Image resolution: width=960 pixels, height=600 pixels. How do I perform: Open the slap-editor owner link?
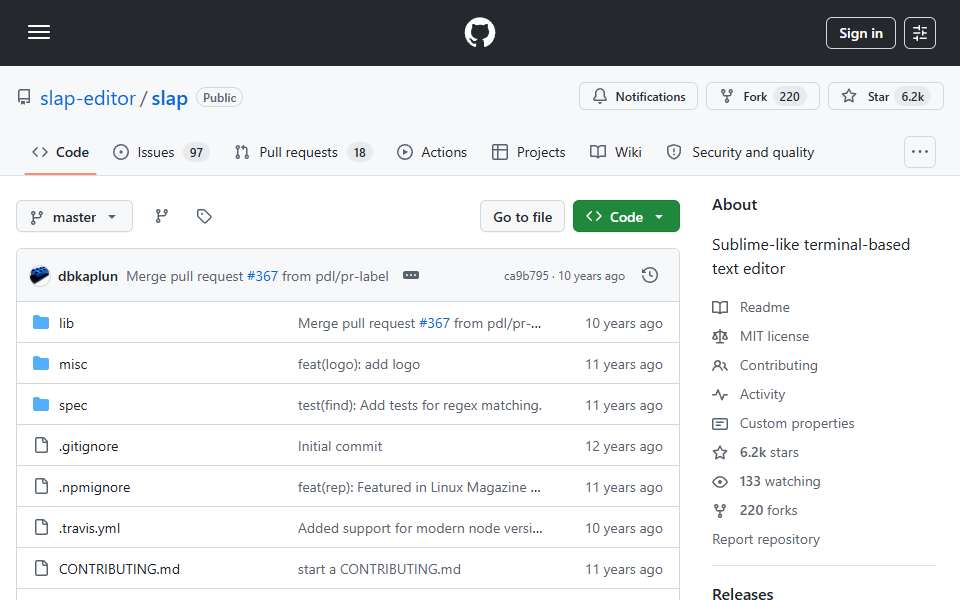[x=88, y=98]
